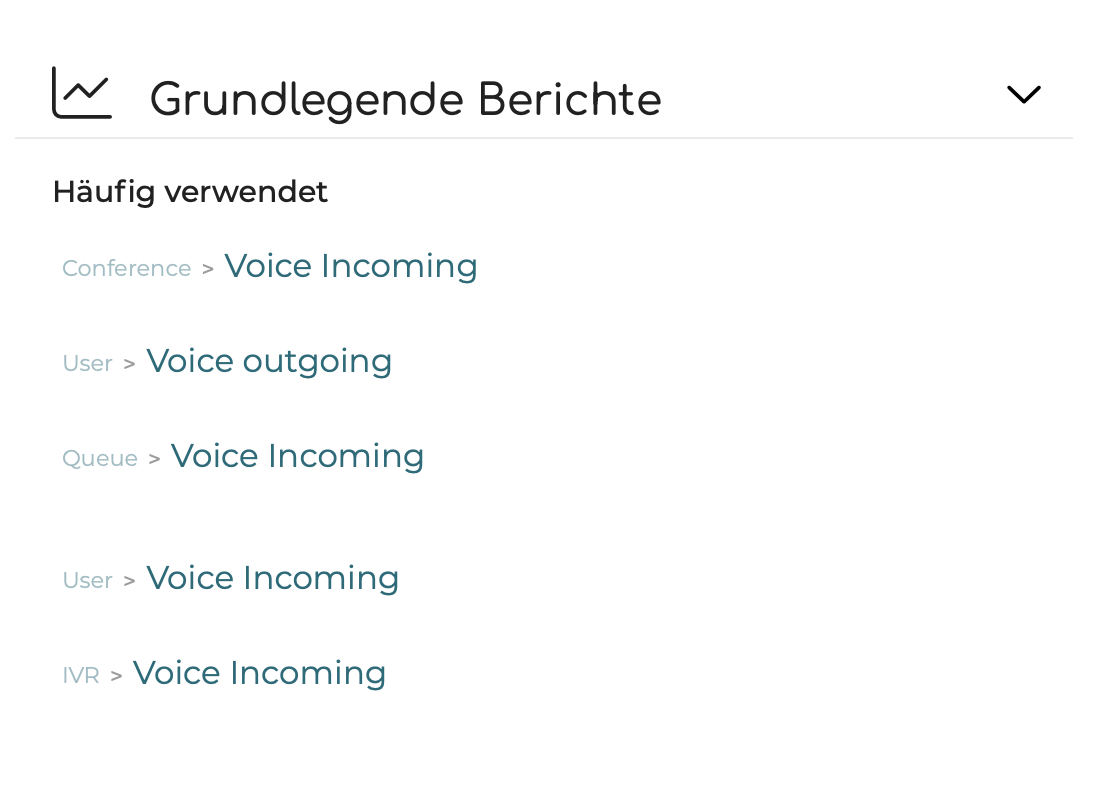Screen dimensions: 1118x786
Task: Click the arrow separator before Voice outgoing
Action: click(x=129, y=364)
